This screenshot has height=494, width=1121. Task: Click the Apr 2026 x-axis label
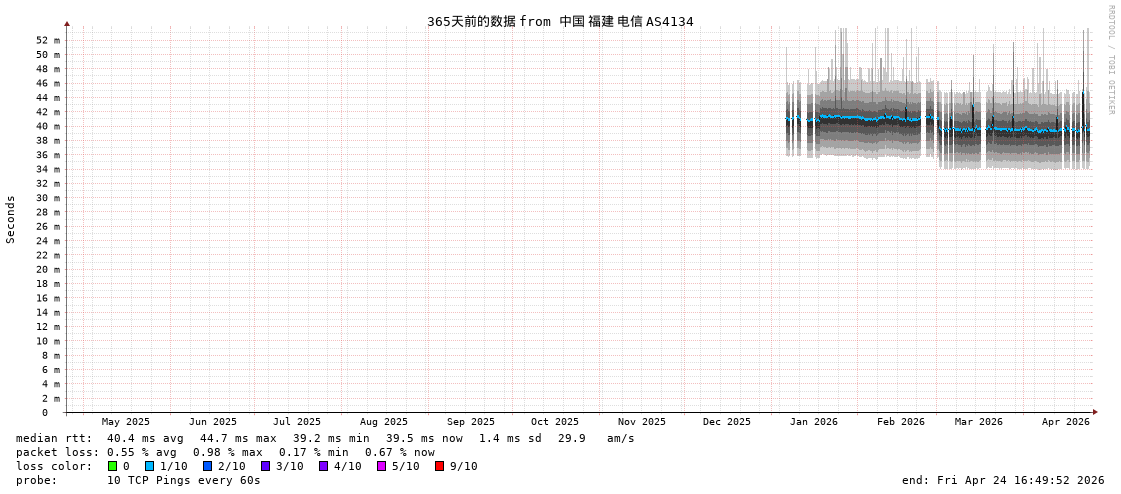[1065, 422]
